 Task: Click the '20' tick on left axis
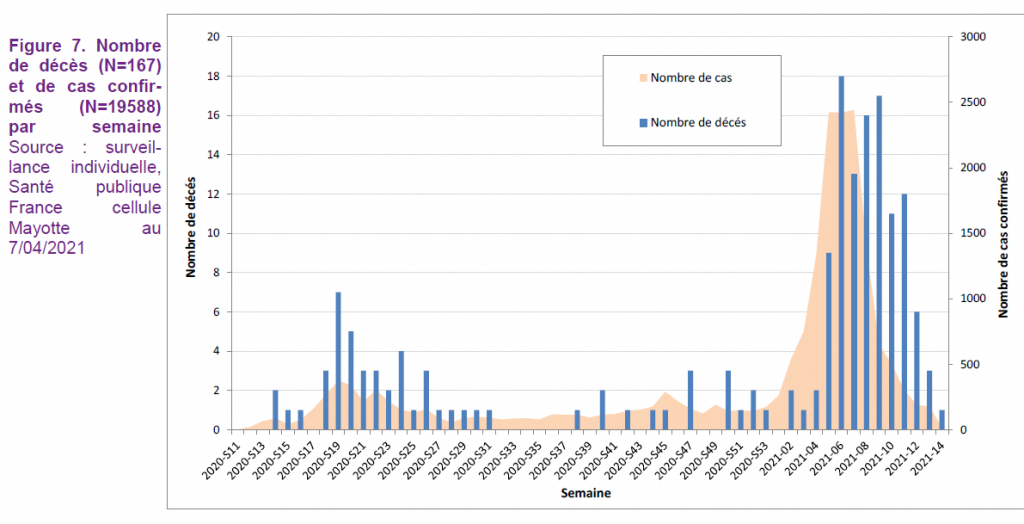pos(212,37)
